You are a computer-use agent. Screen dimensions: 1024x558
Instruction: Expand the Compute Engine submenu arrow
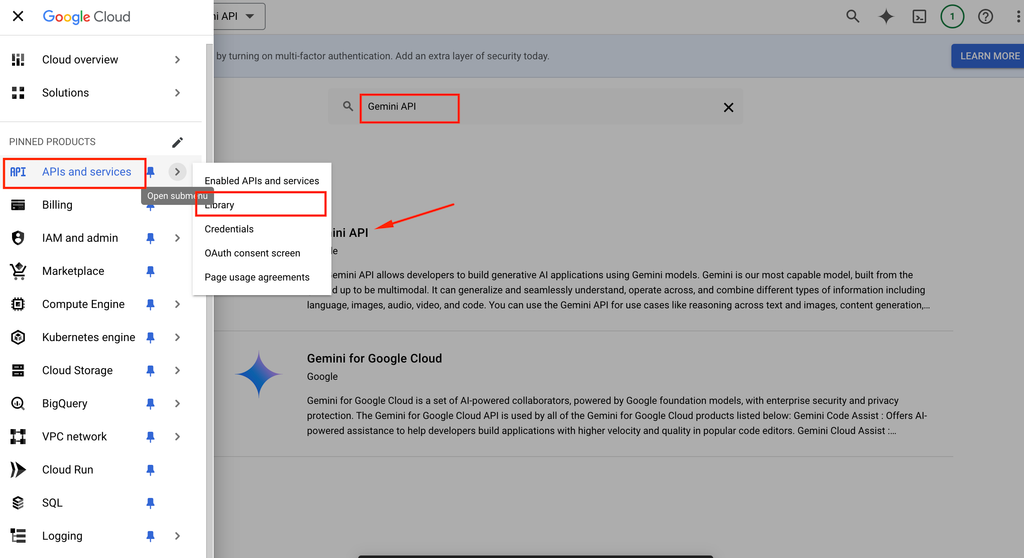[x=177, y=304]
